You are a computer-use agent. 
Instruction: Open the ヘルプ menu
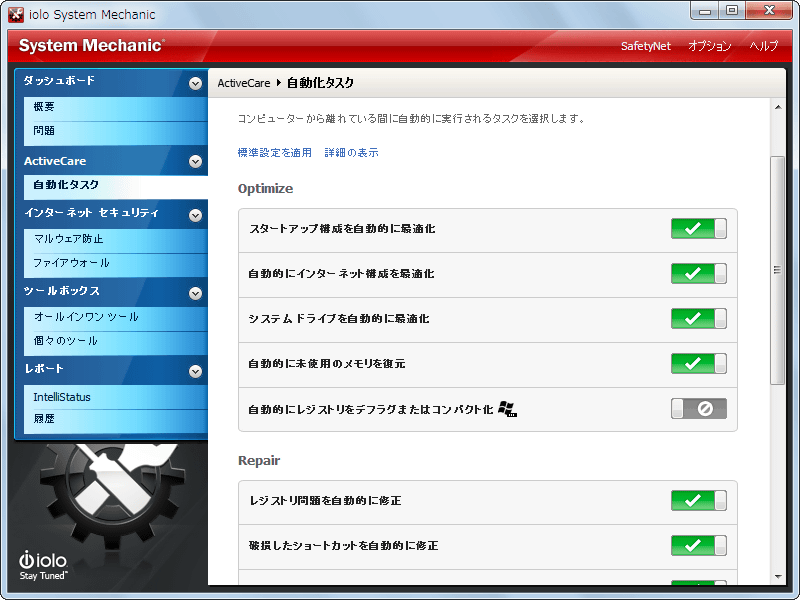[x=764, y=46]
